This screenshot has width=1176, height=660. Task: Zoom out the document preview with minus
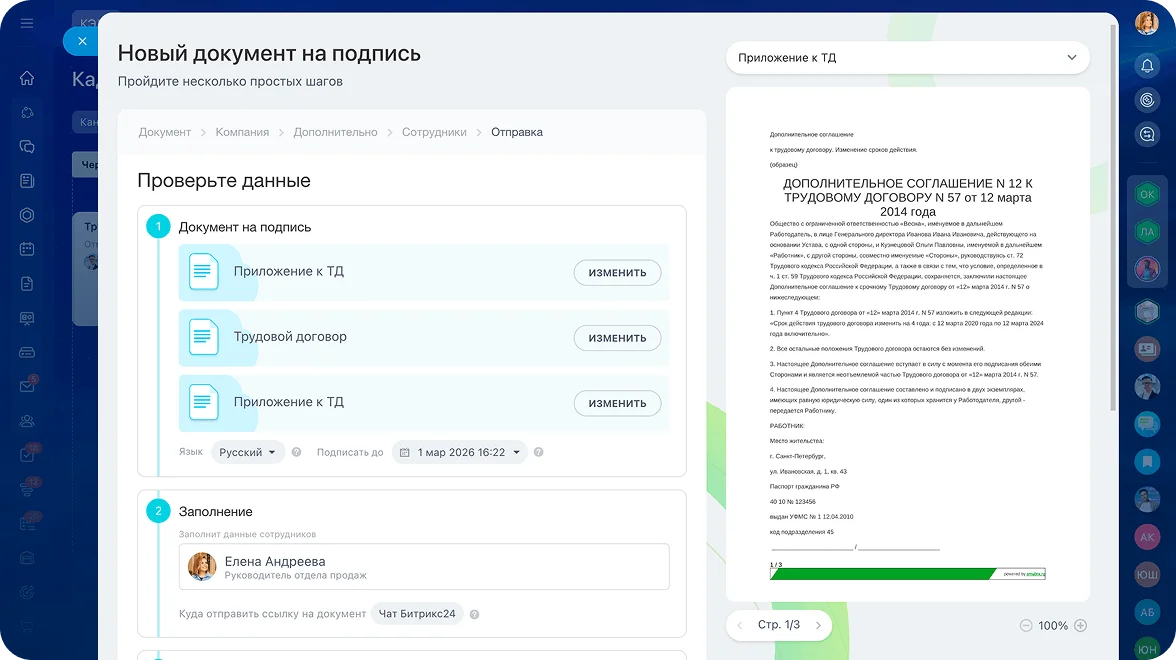click(x=1025, y=626)
